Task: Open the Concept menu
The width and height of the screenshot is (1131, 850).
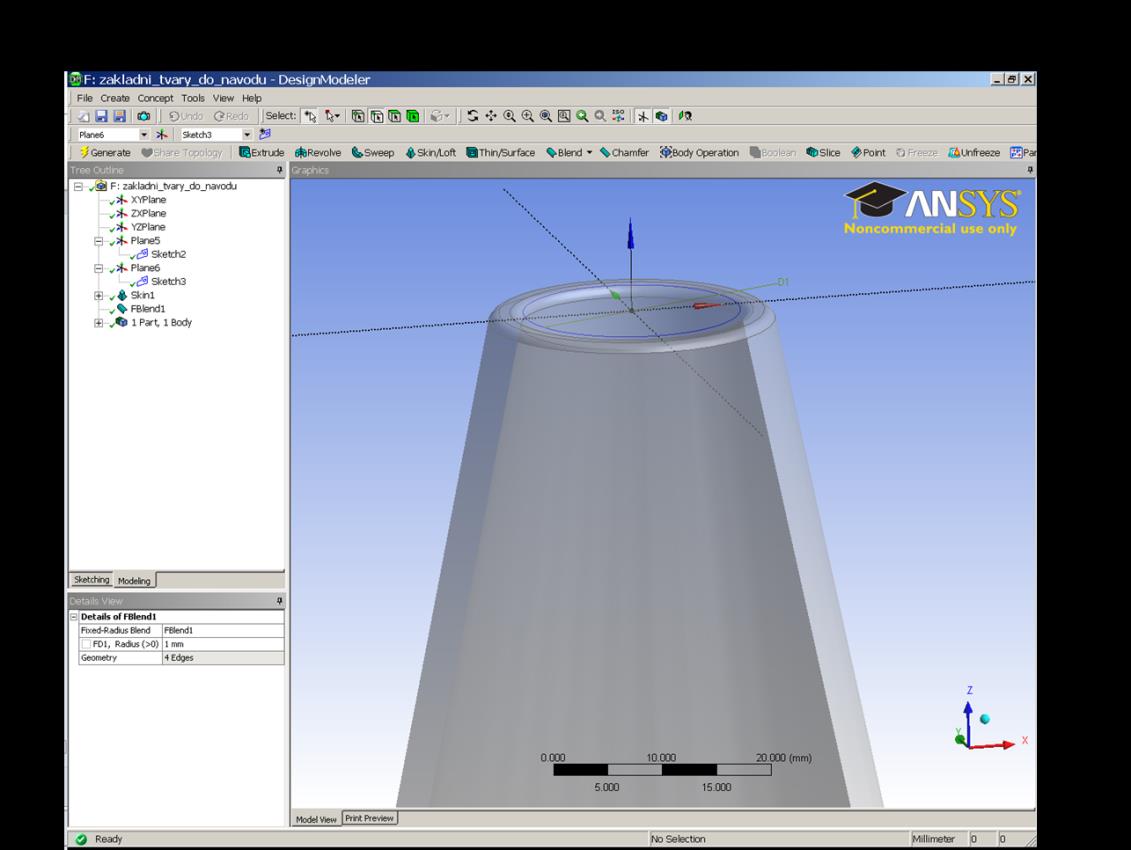Action: point(155,98)
